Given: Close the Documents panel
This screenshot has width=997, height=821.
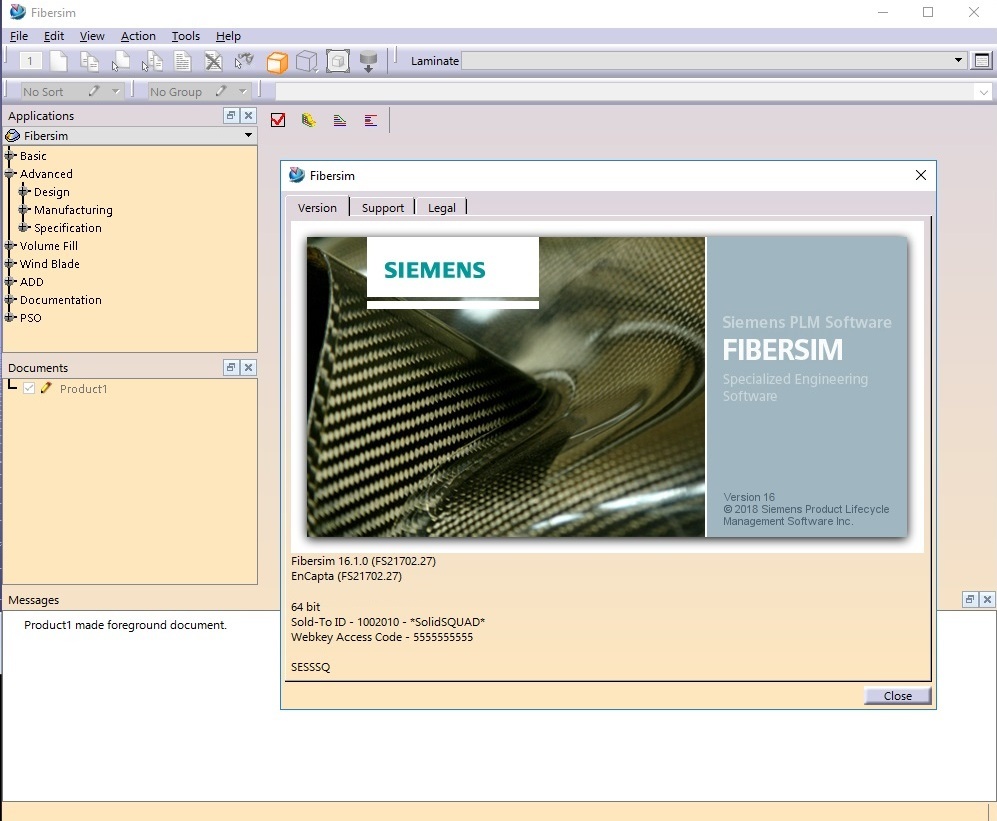Looking at the screenshot, I should pos(249,367).
